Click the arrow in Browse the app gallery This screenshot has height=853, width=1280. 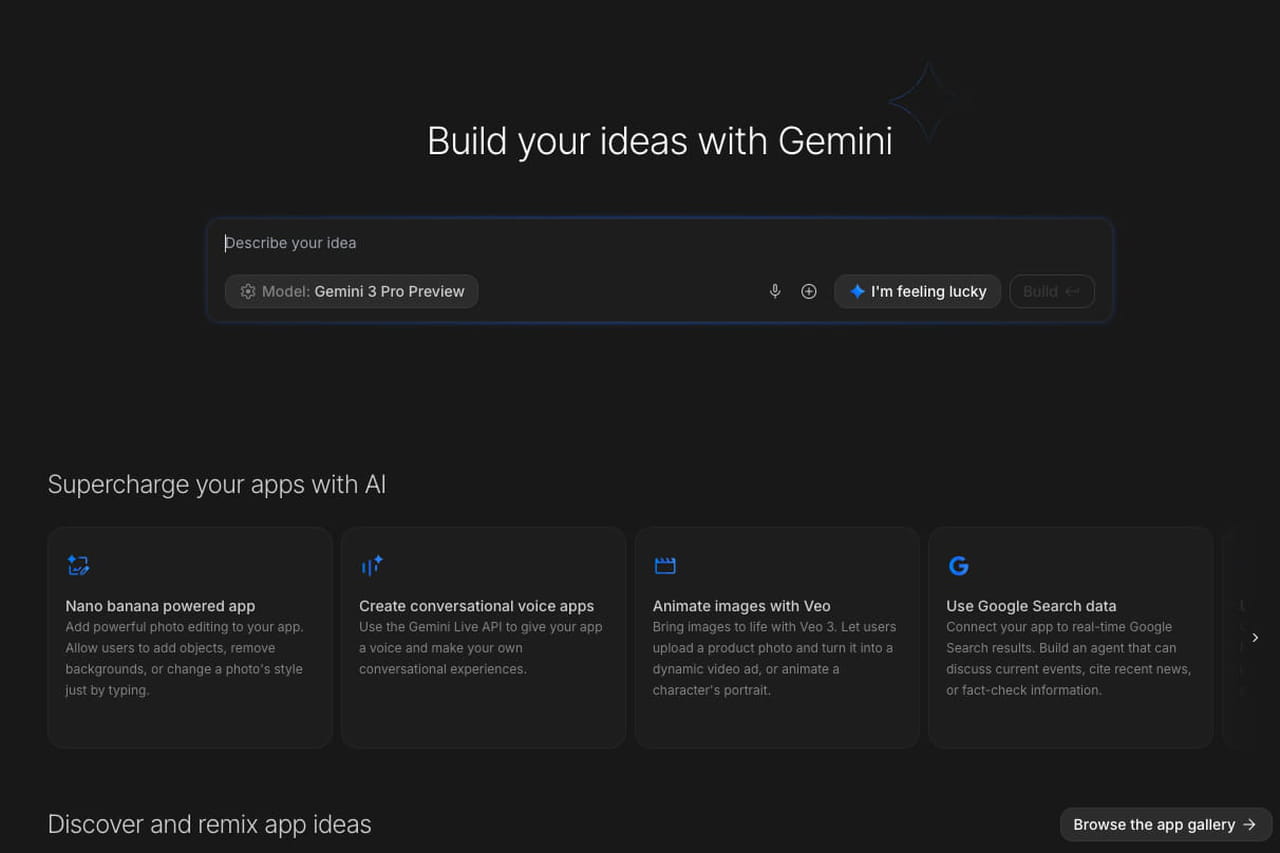[1248, 824]
